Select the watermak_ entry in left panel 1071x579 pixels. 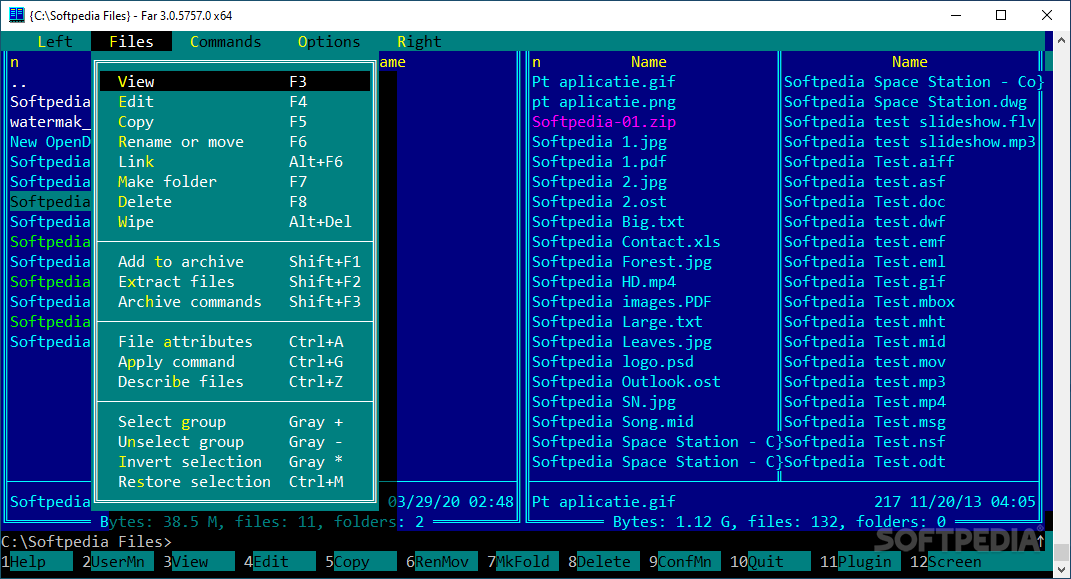tap(50, 122)
